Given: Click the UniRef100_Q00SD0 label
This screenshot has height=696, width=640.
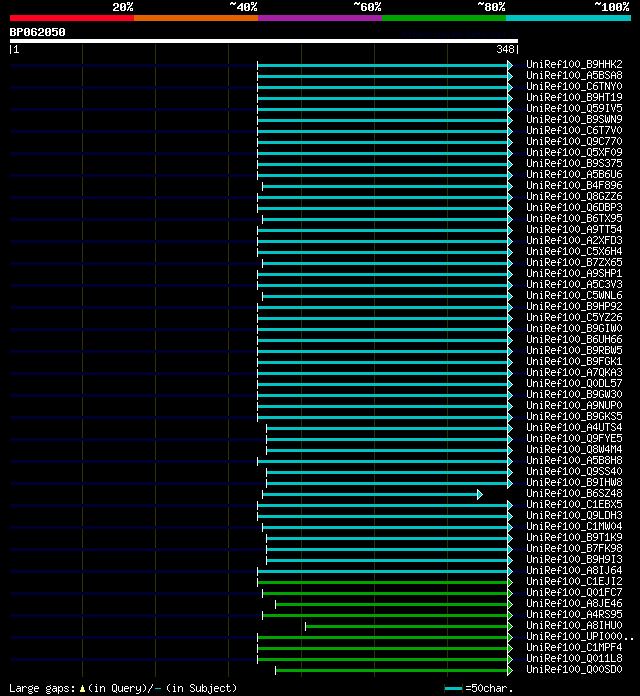Looking at the screenshot, I should (574, 670).
